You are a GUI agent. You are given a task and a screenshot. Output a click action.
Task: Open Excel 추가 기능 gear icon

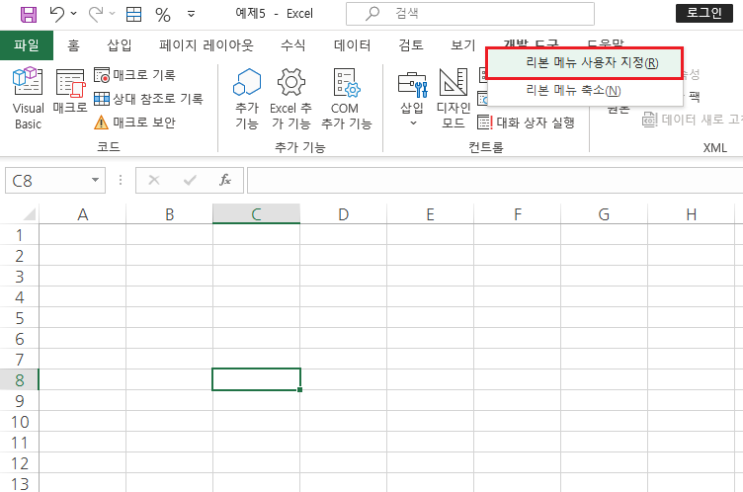pyautogui.click(x=291, y=99)
